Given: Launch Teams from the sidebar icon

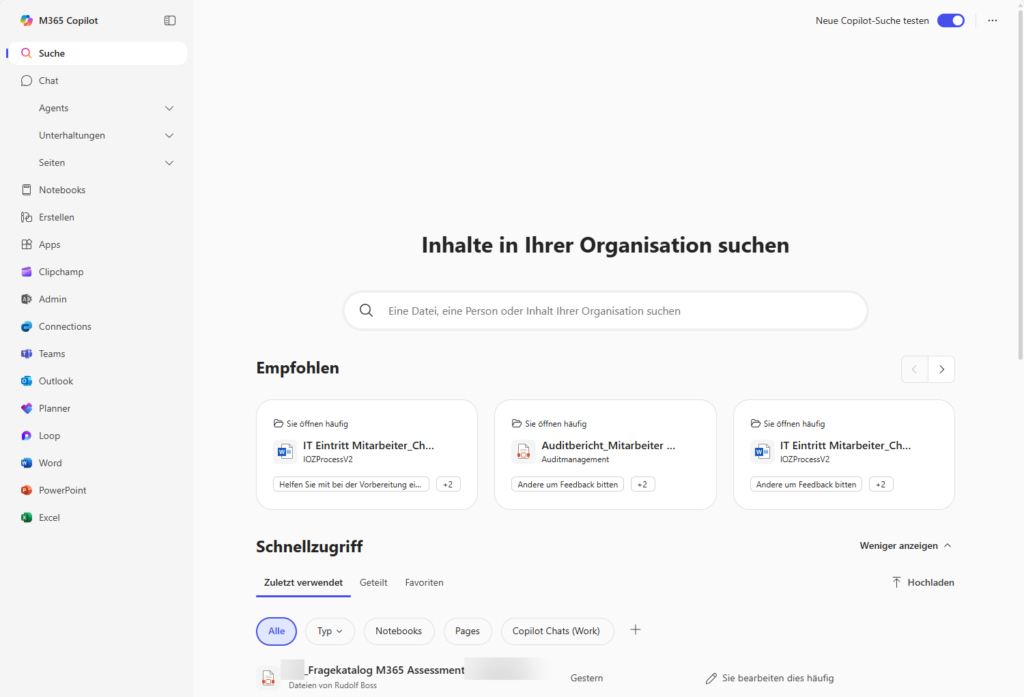Looking at the screenshot, I should [26, 353].
